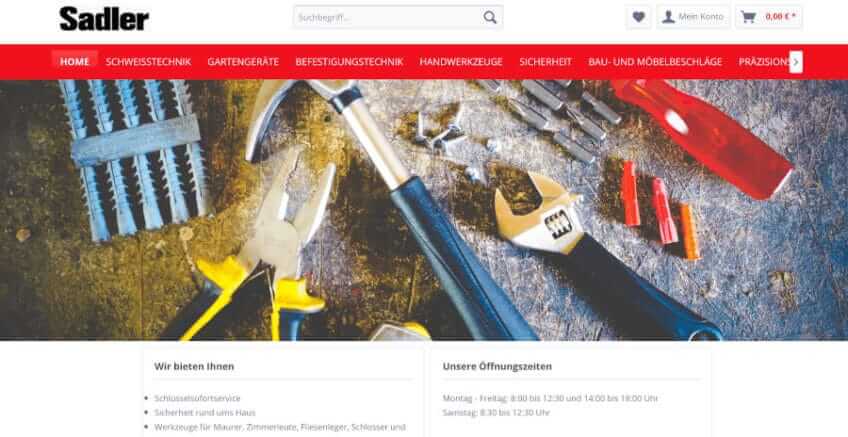Viewport: 848px width, 437px height.
Task: Select the HOME menu item
Action: coord(75,62)
